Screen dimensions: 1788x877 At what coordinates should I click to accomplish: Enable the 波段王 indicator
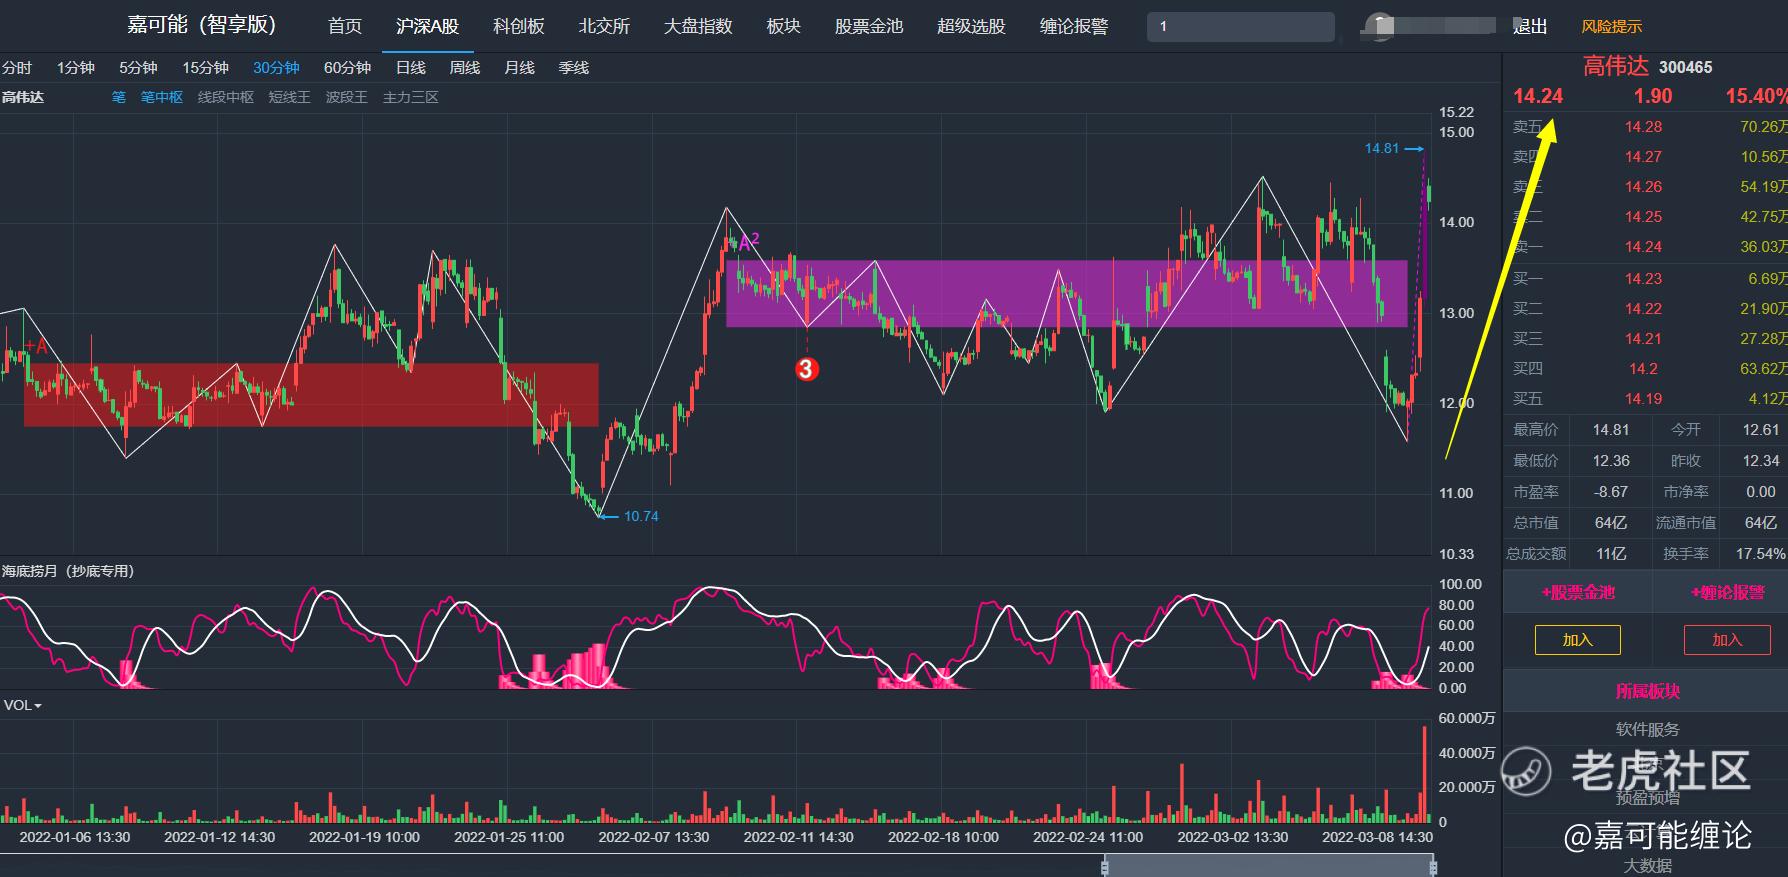pos(347,97)
